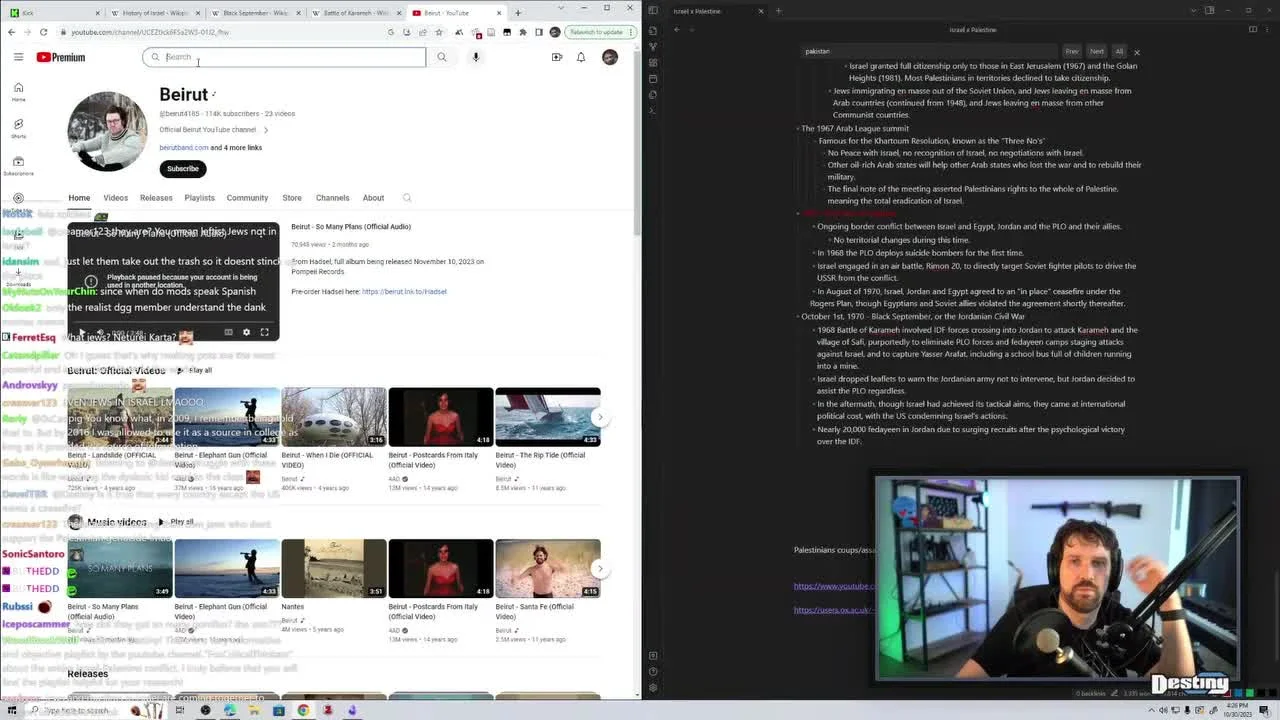Open the beirut.lnk.to/Hadsel pre-order link
The height and width of the screenshot is (720, 1280).
tap(404, 292)
